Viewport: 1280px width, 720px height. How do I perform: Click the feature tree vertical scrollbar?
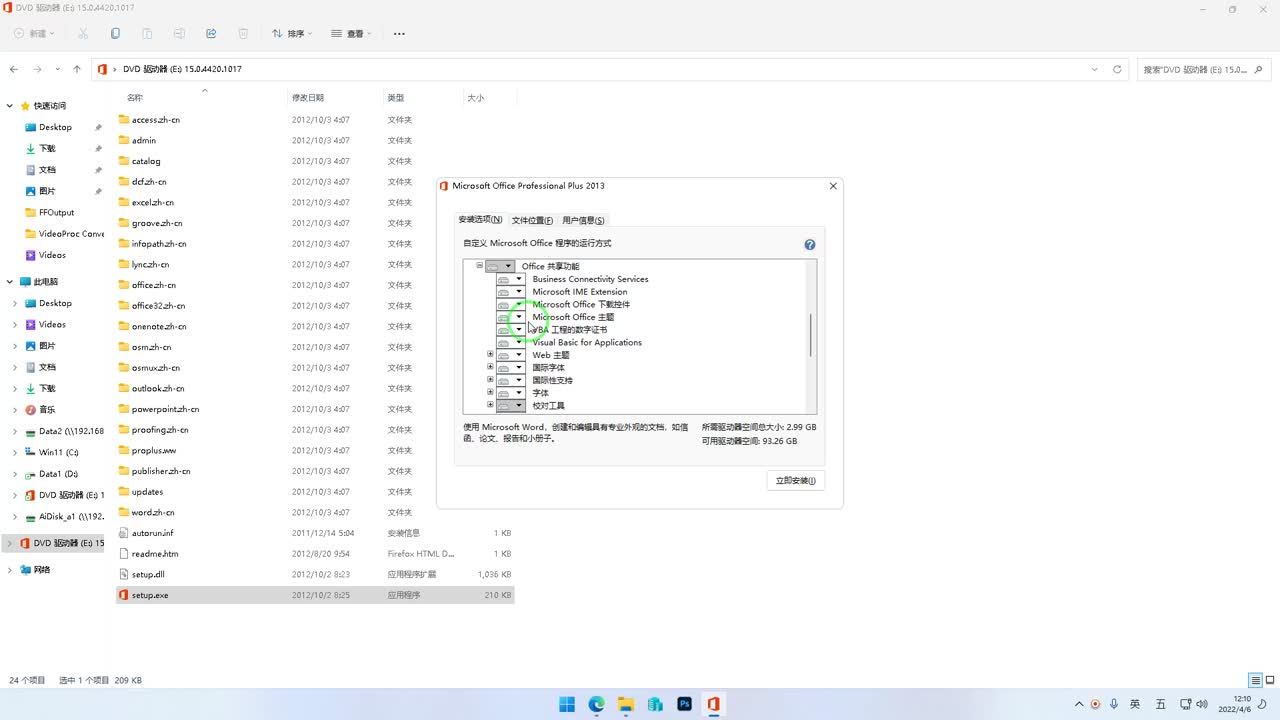click(x=810, y=335)
